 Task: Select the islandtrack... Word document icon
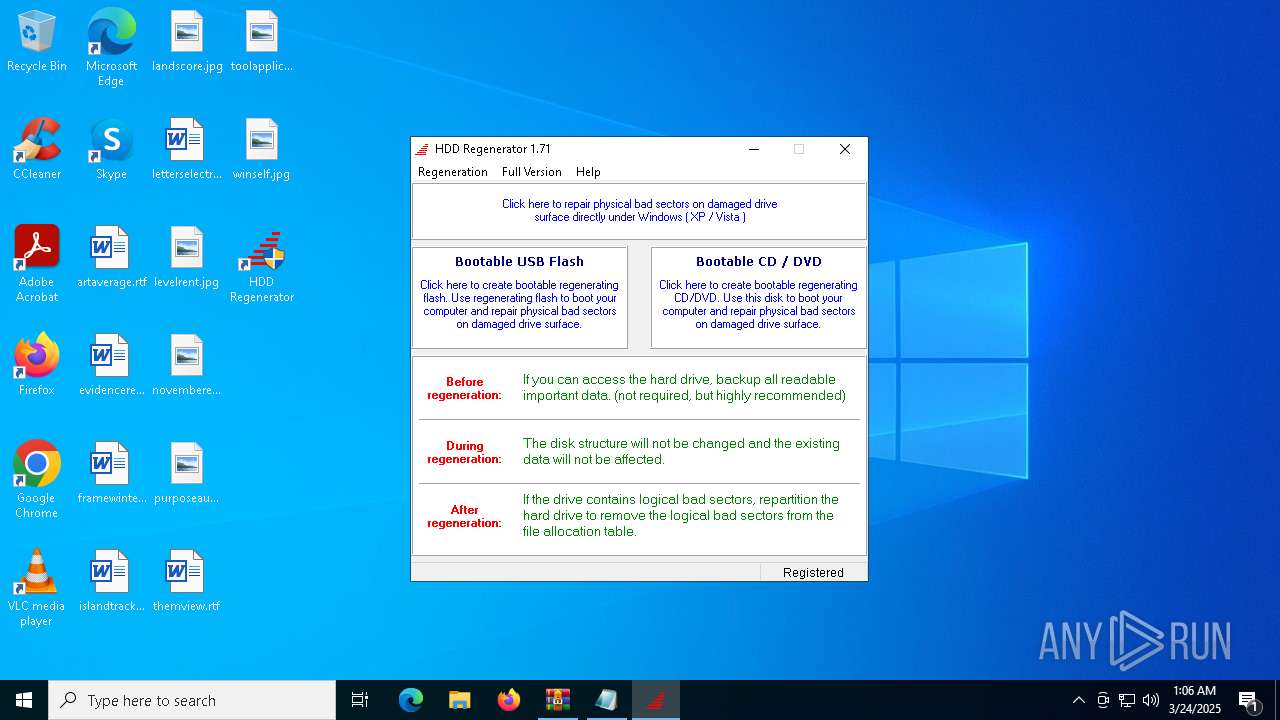click(111, 582)
